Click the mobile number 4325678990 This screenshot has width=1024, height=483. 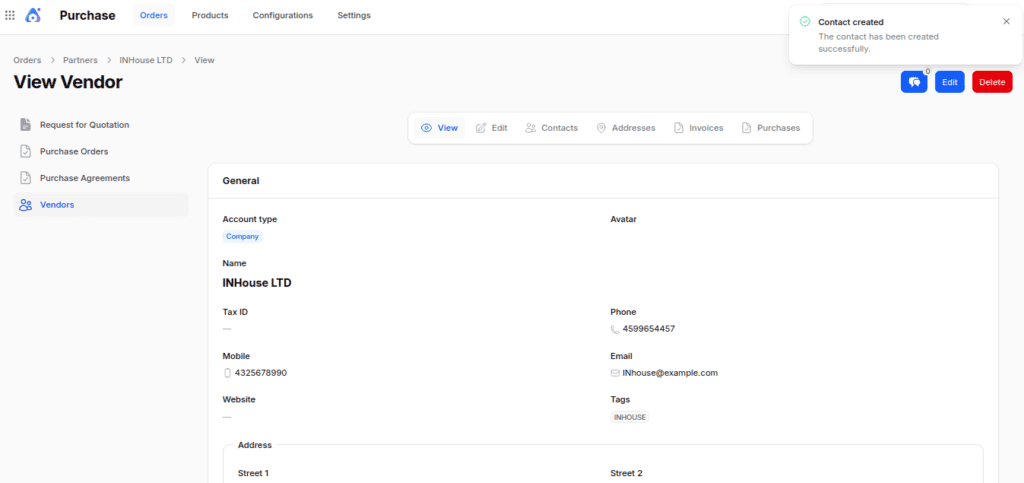261,373
